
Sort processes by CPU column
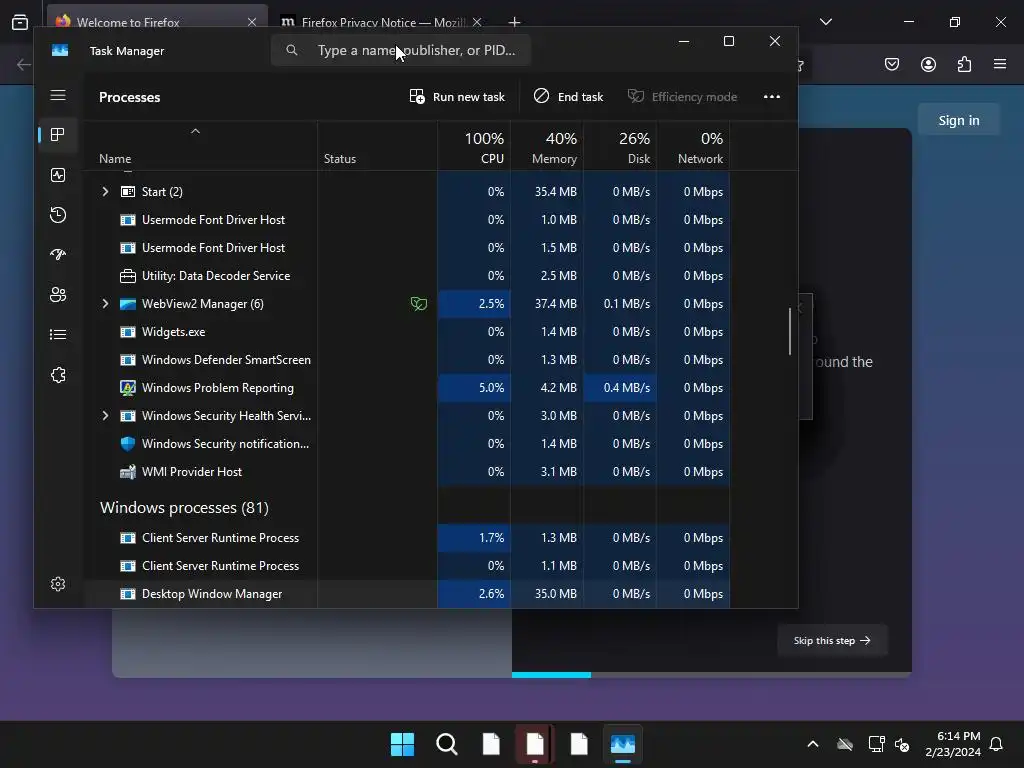point(474,147)
